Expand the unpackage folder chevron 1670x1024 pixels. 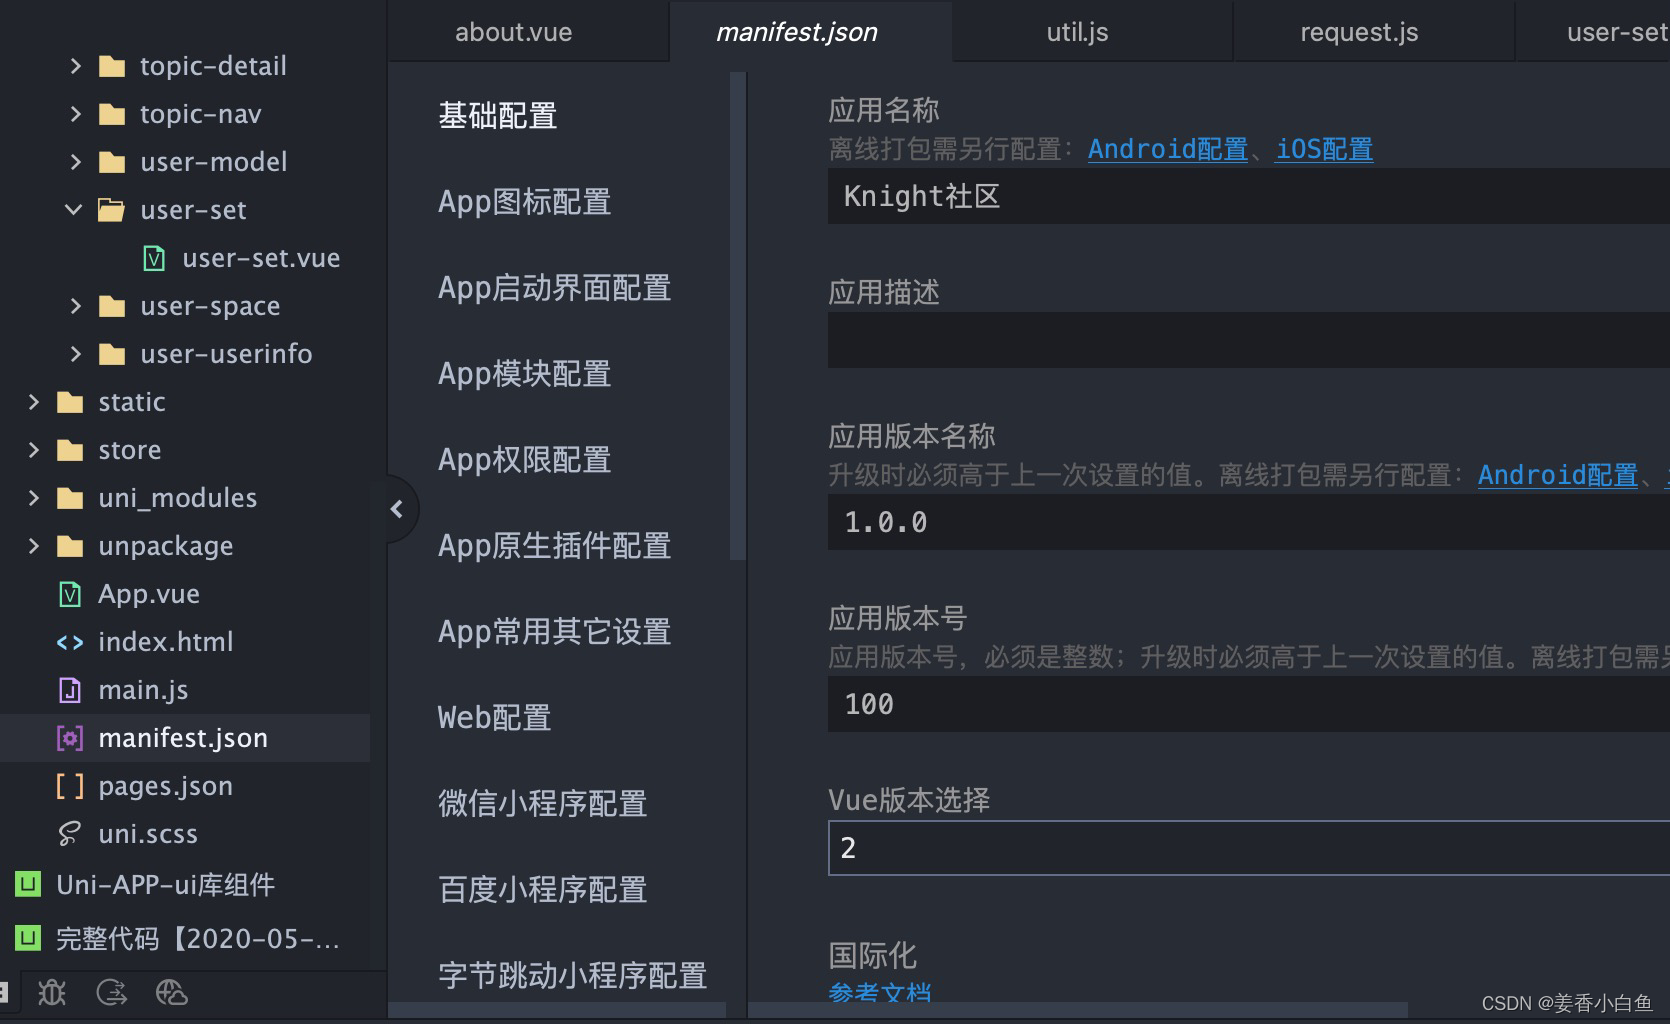point(33,546)
